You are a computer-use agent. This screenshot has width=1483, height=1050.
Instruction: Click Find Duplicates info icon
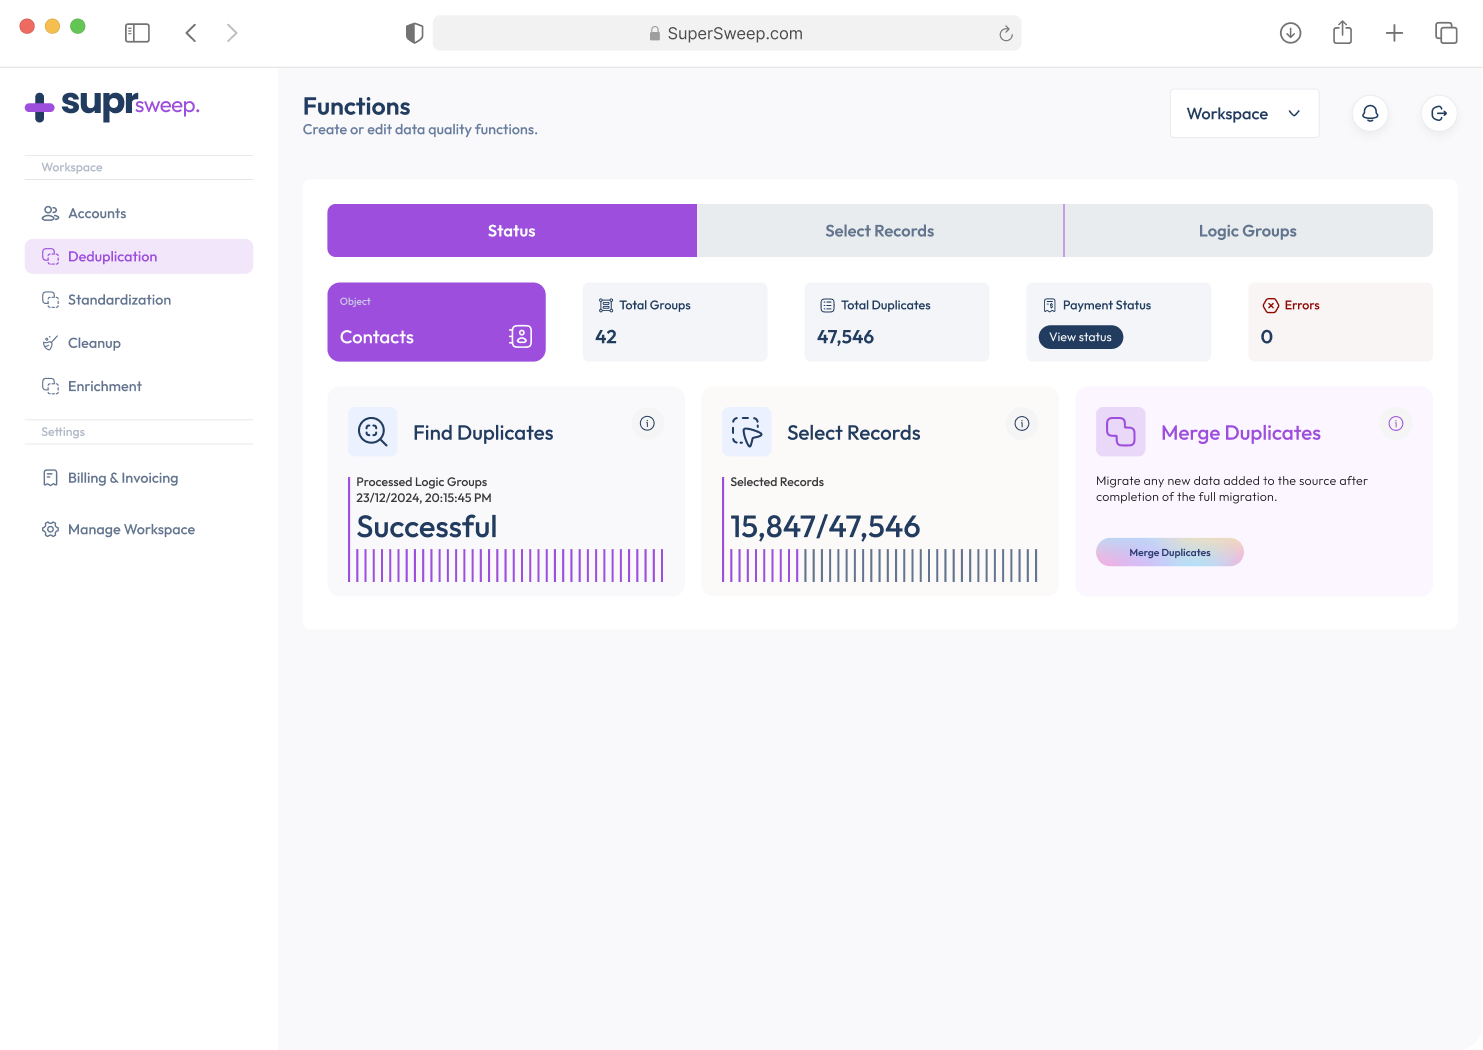(x=647, y=423)
